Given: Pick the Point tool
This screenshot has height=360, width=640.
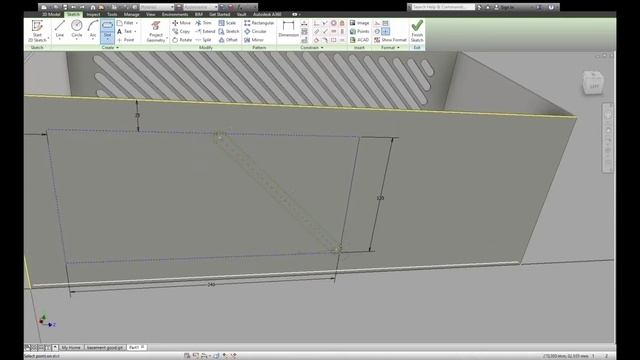Looking at the screenshot, I should [x=126, y=40].
